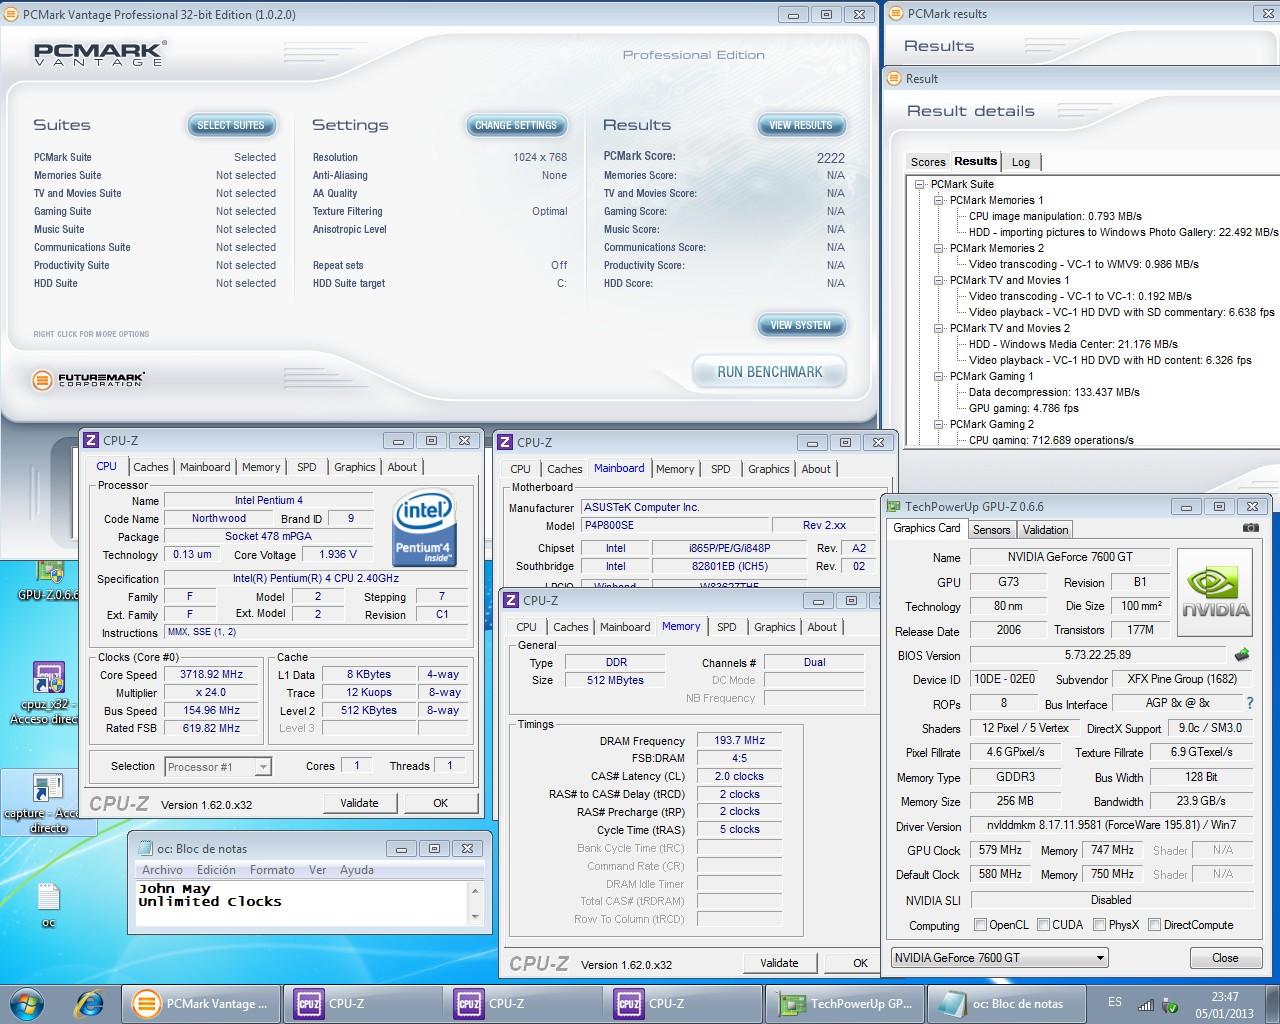This screenshot has height=1024, width=1280.
Task: Open the SPD tab in the CPU-Z Memory window
Action: click(x=727, y=627)
